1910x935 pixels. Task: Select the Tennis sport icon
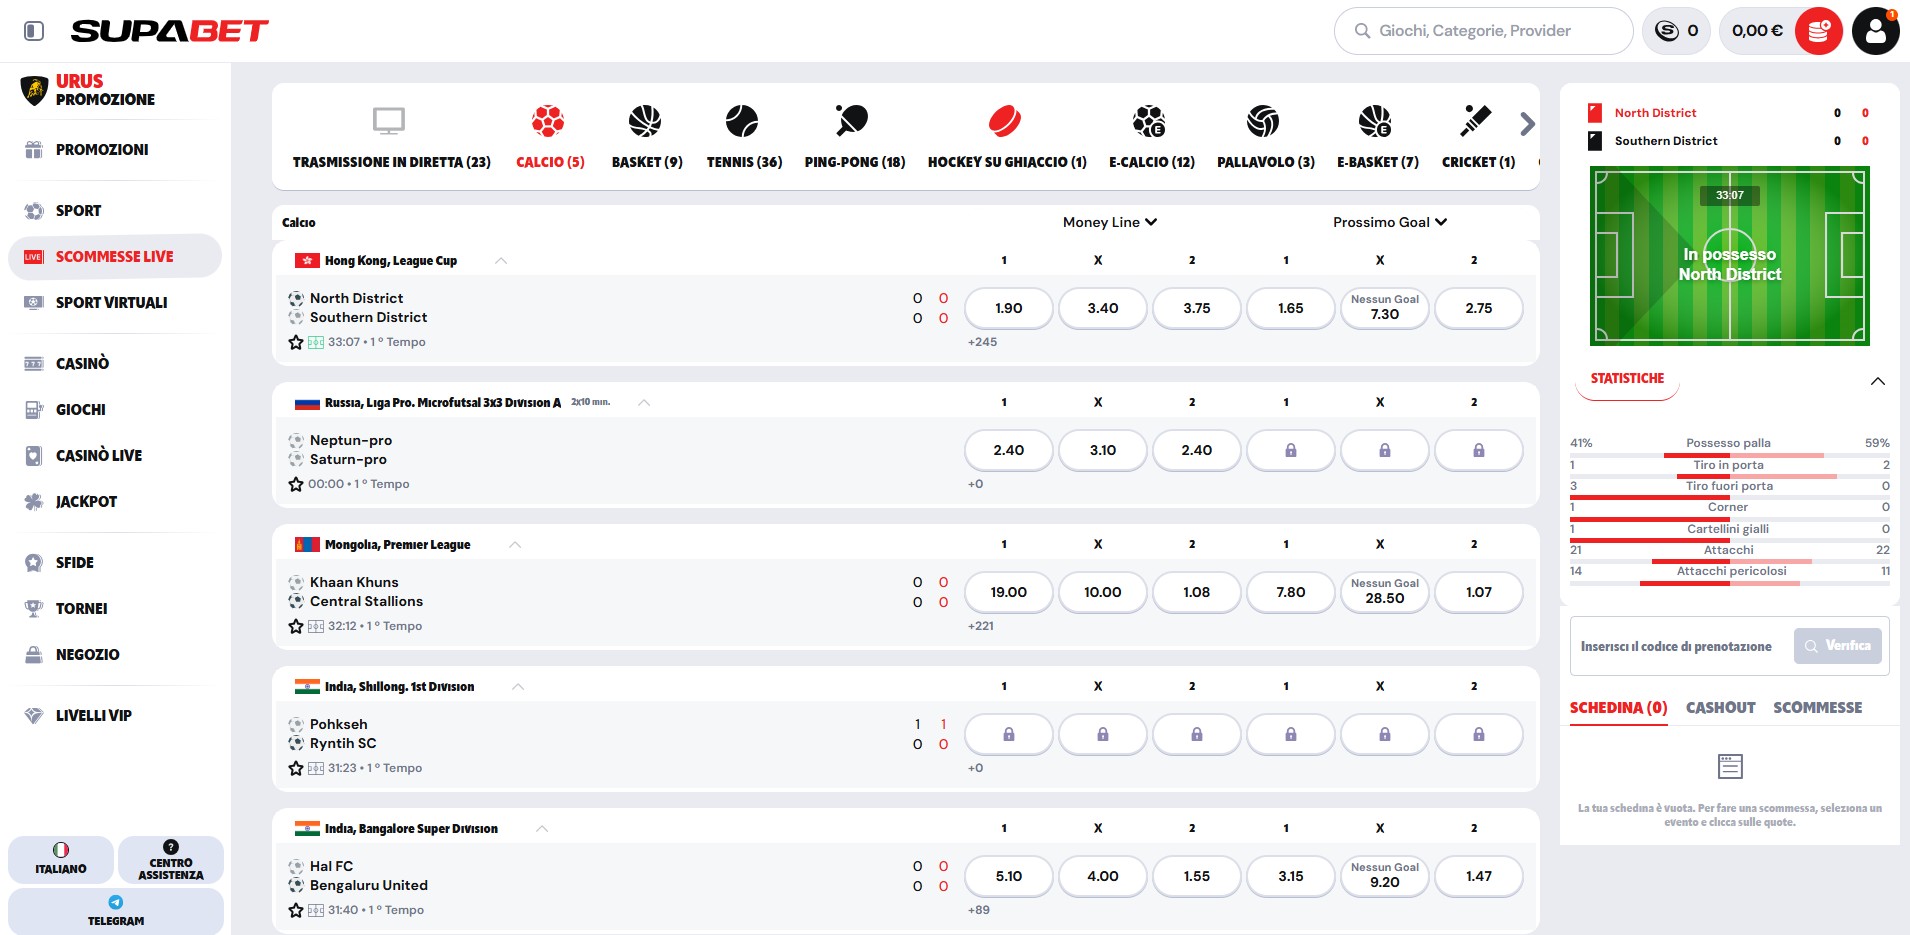pyautogui.click(x=742, y=121)
